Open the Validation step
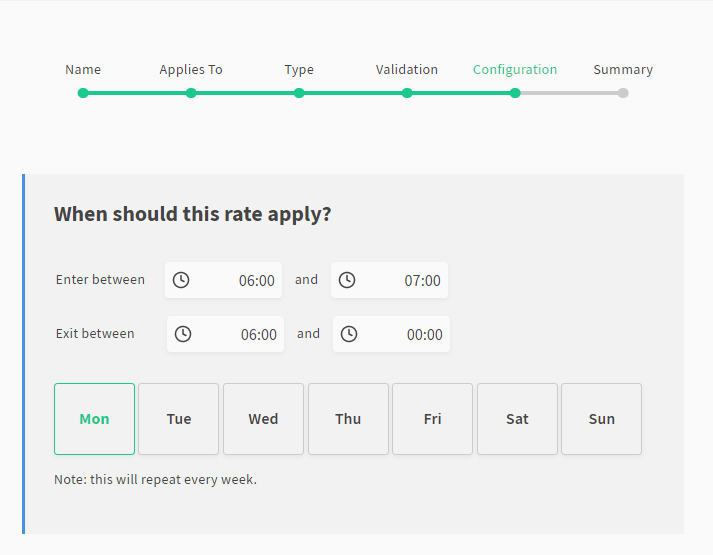The height and width of the screenshot is (555, 713). pyautogui.click(x=407, y=92)
